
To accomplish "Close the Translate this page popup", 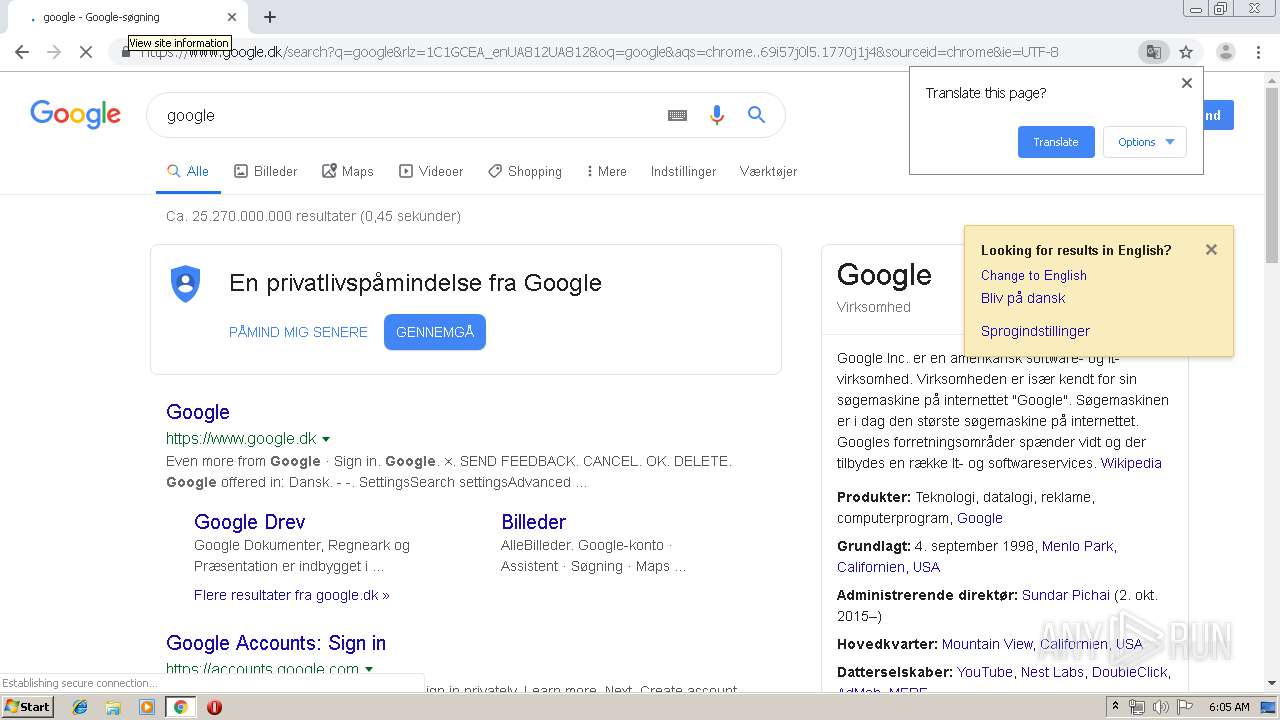I will 1187,83.
